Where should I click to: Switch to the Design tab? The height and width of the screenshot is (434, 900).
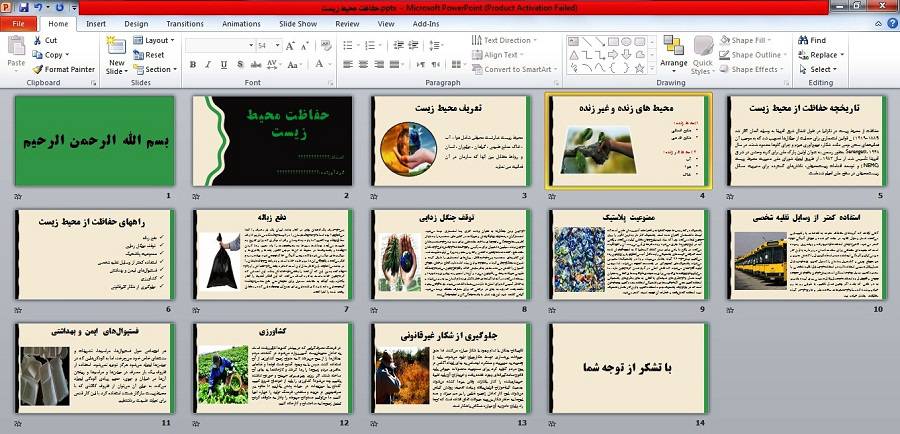click(x=136, y=24)
